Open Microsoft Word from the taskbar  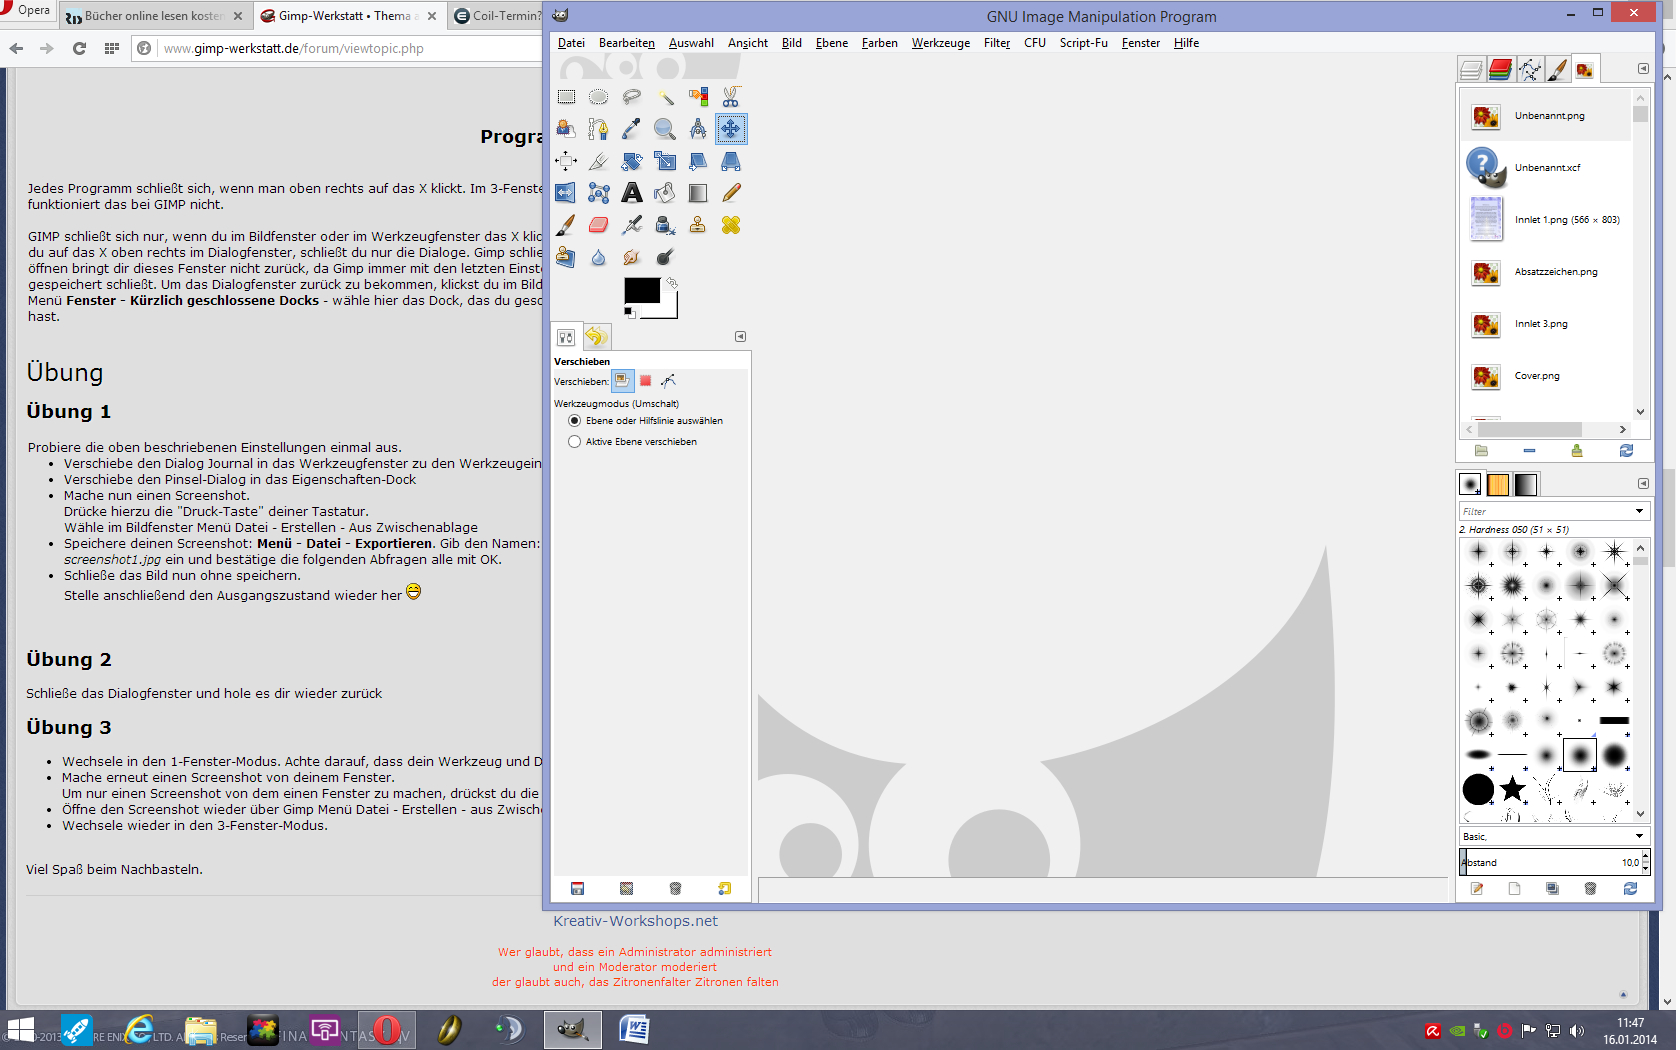pos(634,1029)
